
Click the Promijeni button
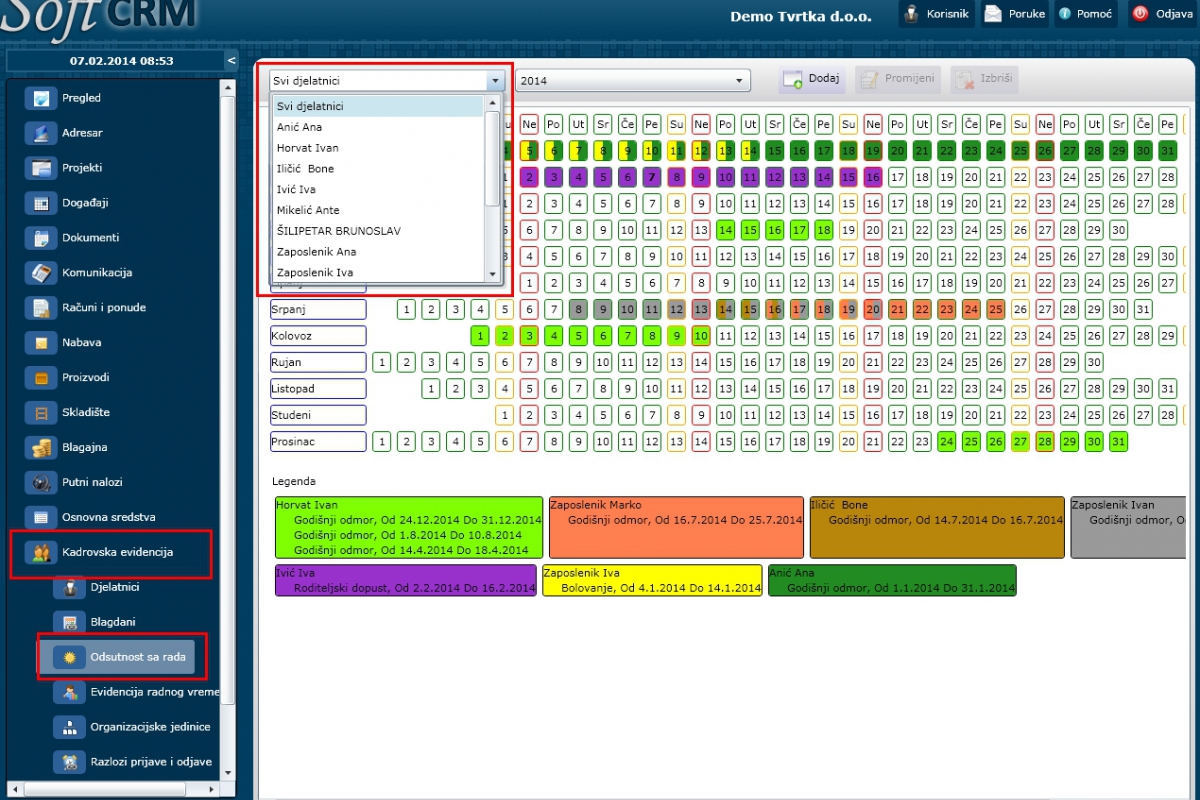898,80
